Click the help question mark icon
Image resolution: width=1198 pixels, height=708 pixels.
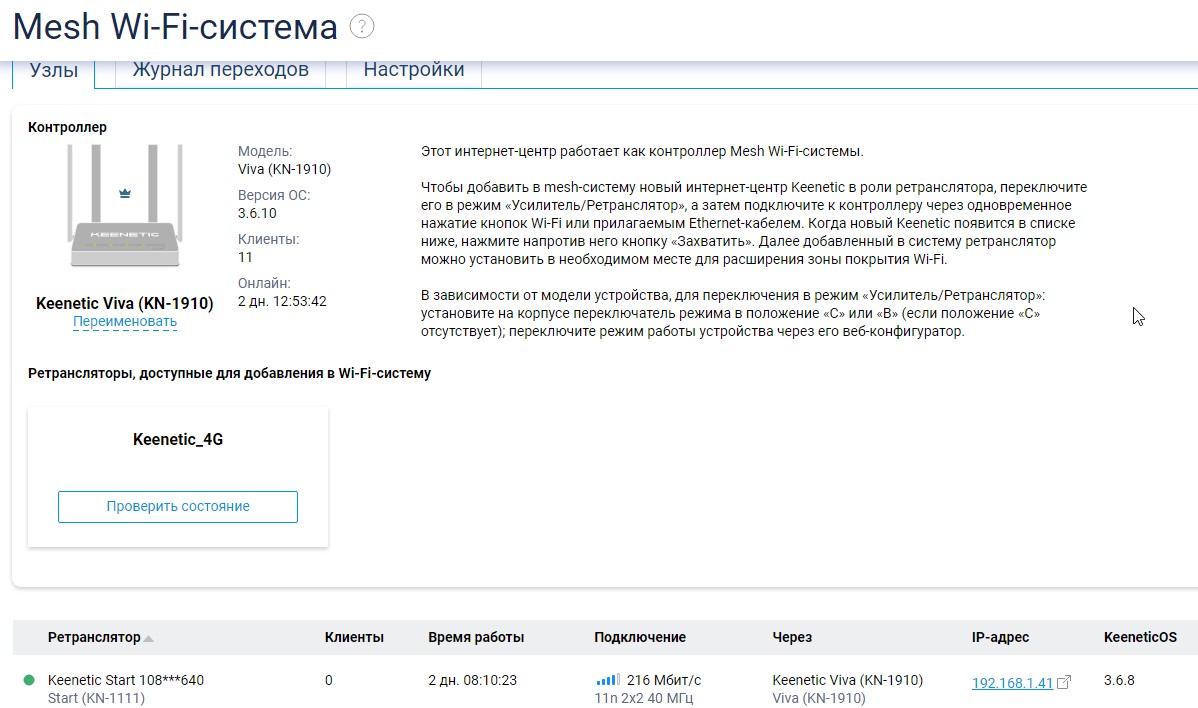[362, 27]
